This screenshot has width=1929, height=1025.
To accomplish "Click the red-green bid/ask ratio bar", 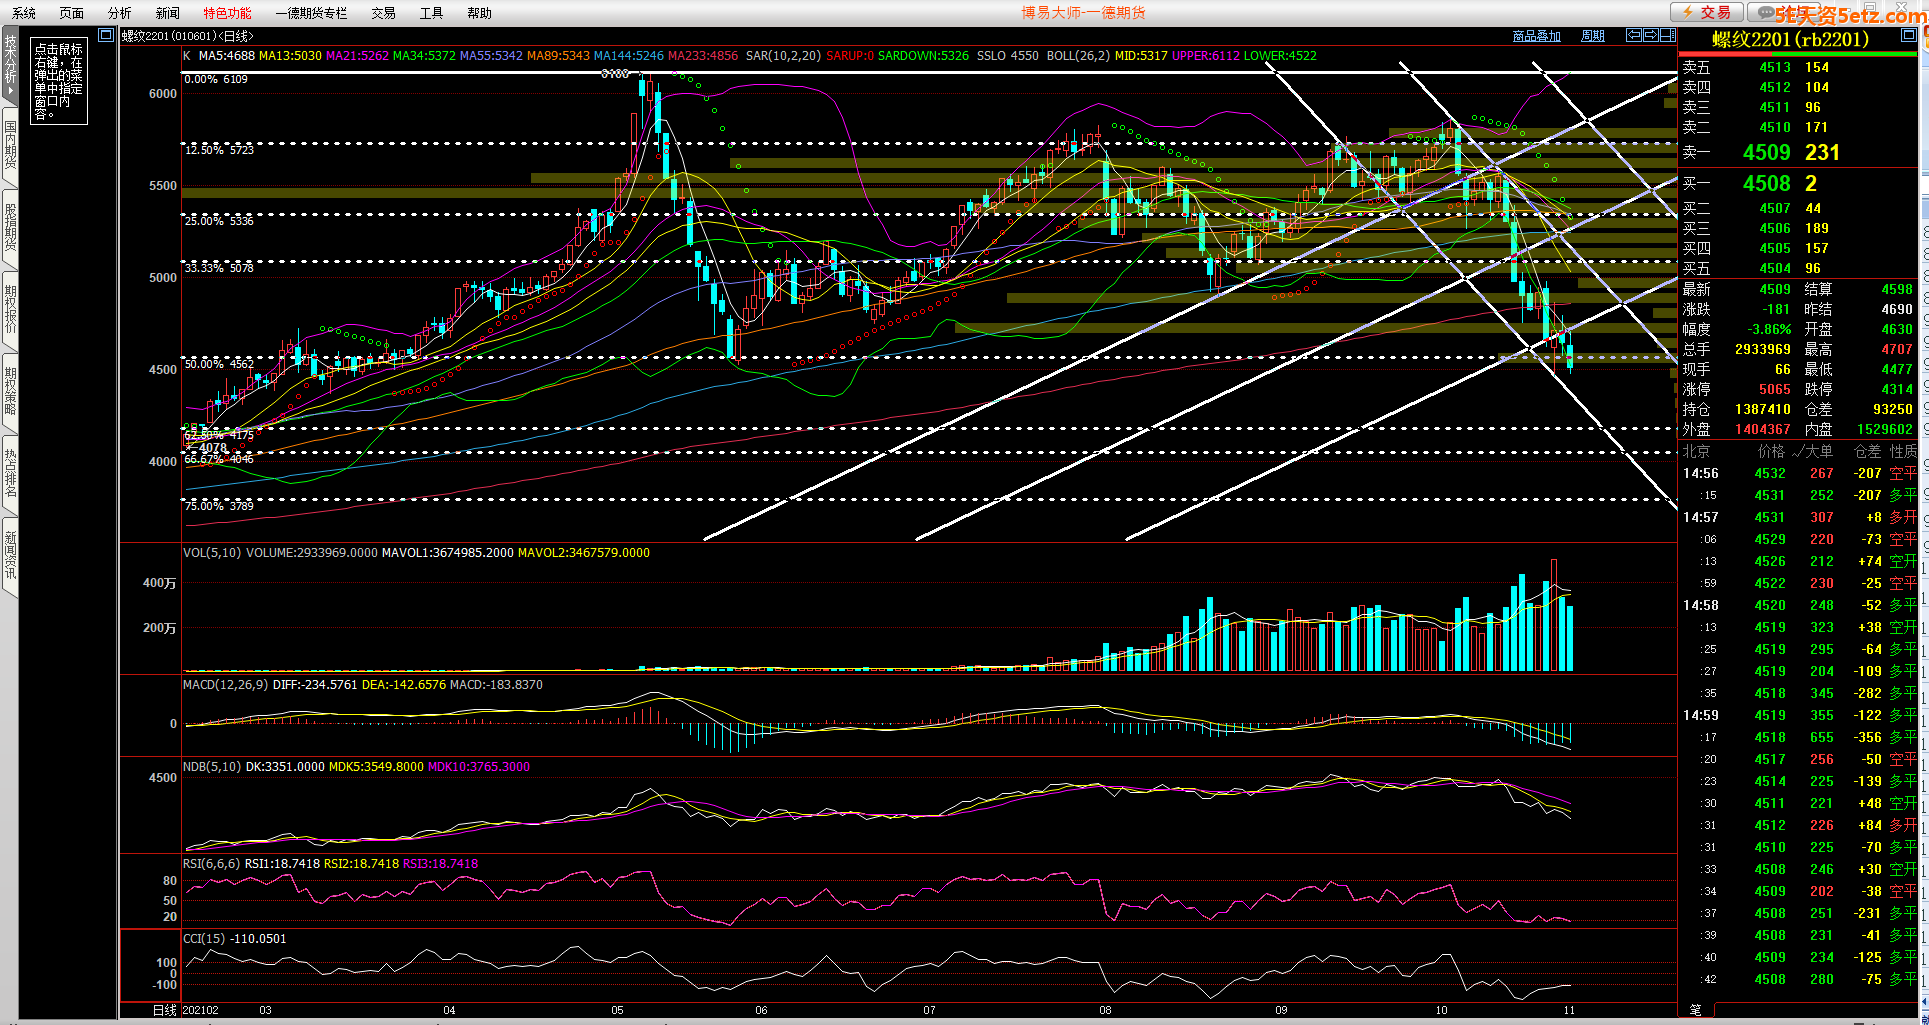I will [x=1797, y=54].
